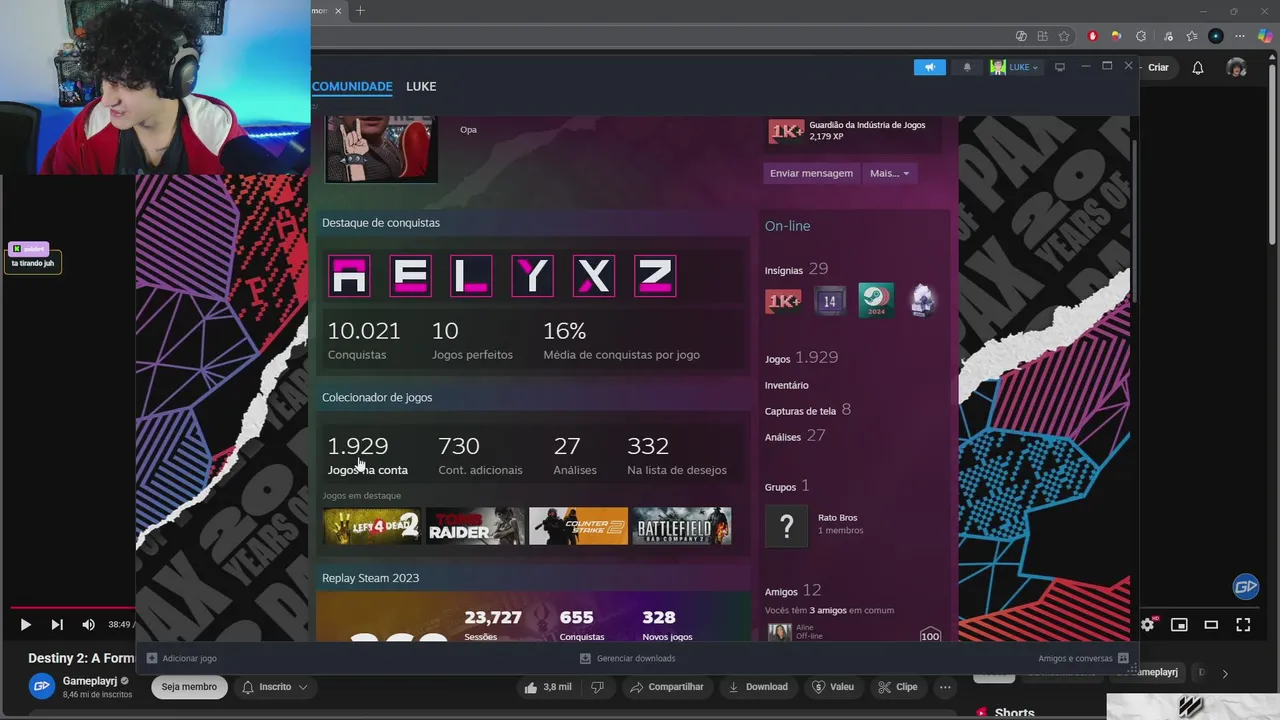Click the crystal trophy badge icon
The height and width of the screenshot is (720, 1280).
[923, 301]
